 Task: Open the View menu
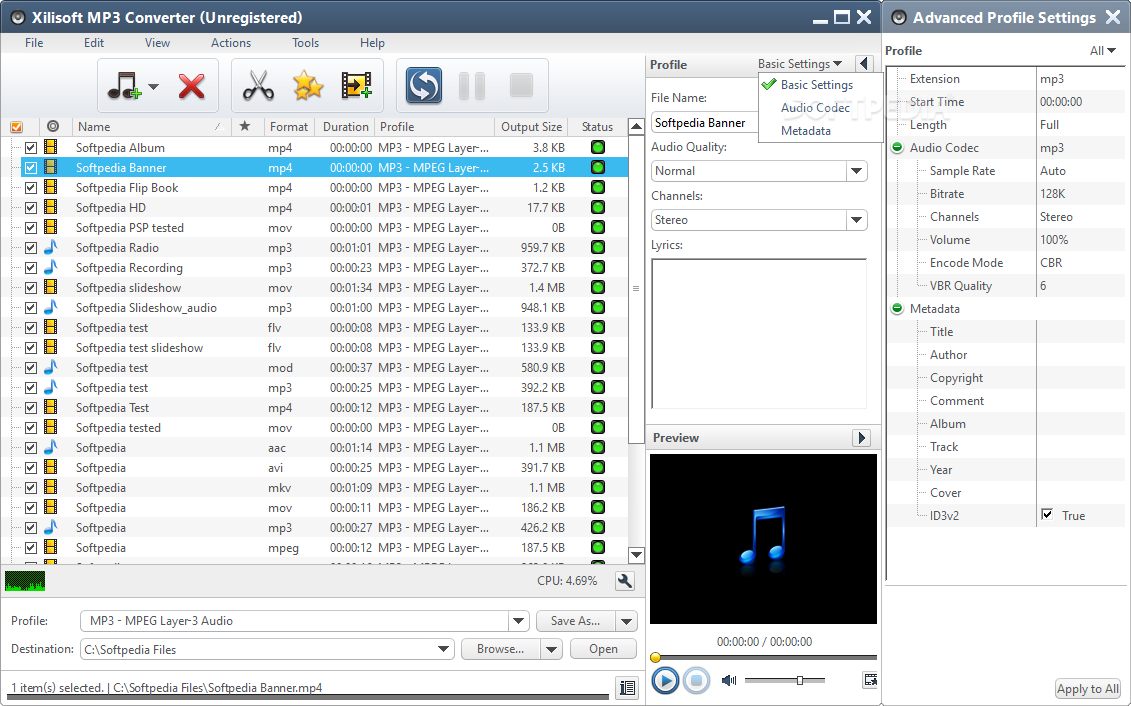(157, 43)
